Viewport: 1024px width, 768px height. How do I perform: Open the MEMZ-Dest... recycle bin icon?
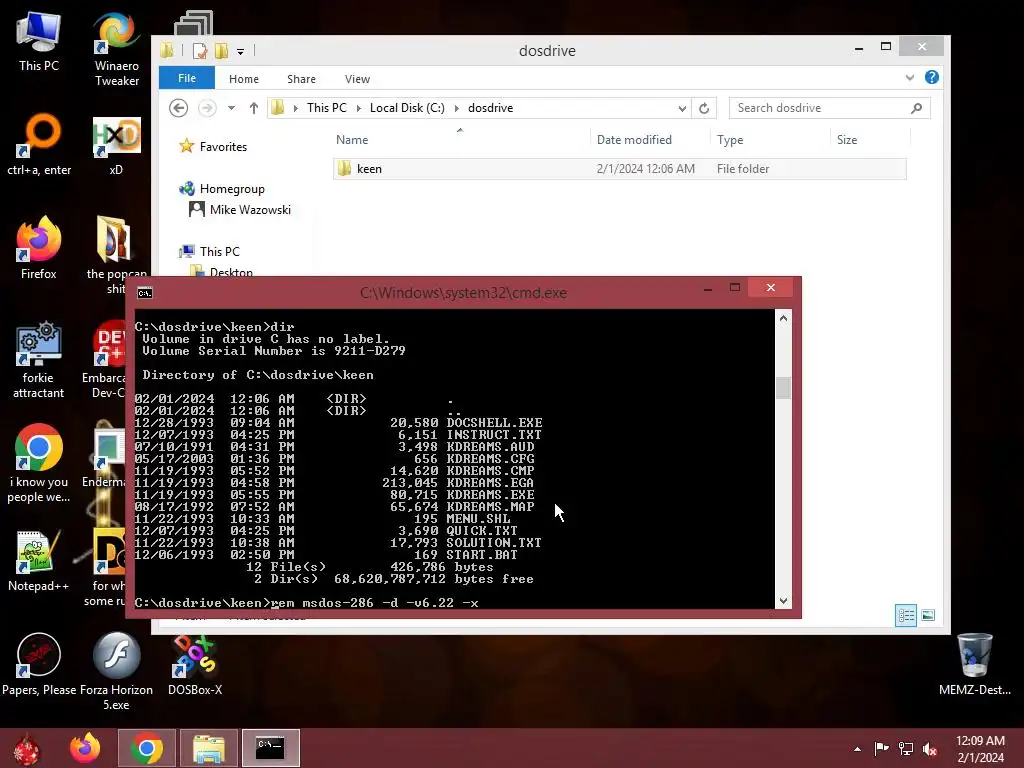click(x=974, y=664)
